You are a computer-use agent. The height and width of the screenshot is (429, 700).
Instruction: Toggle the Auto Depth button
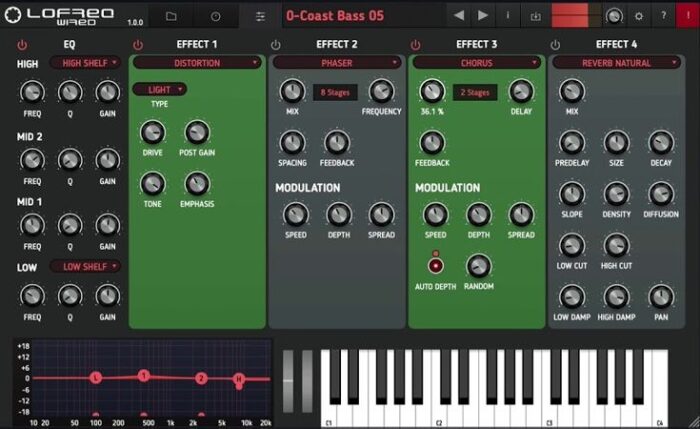point(436,266)
